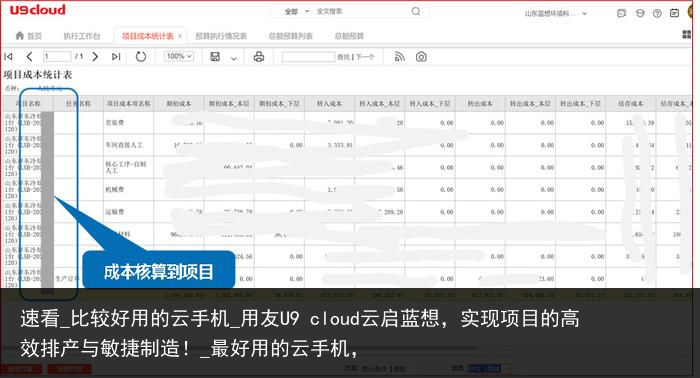The width and height of the screenshot is (700, 378).
Task: Click the data feed icon
Action: pyautogui.click(x=400, y=57)
